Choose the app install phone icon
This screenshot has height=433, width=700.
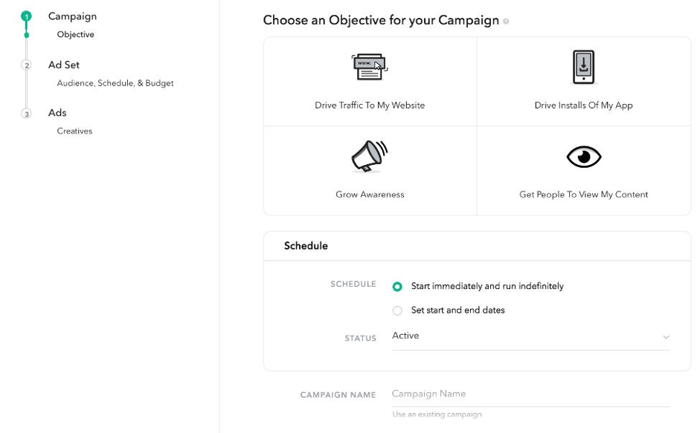coord(583,67)
